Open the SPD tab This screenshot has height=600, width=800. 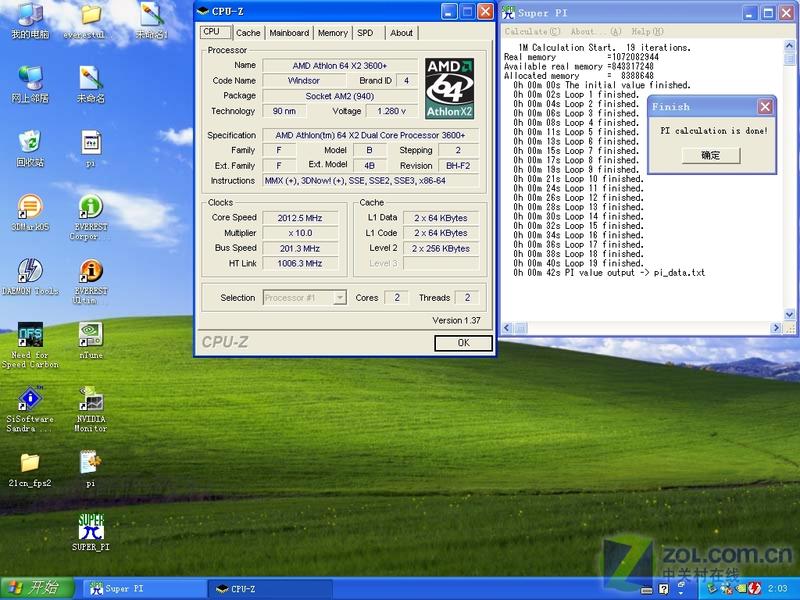(365, 33)
